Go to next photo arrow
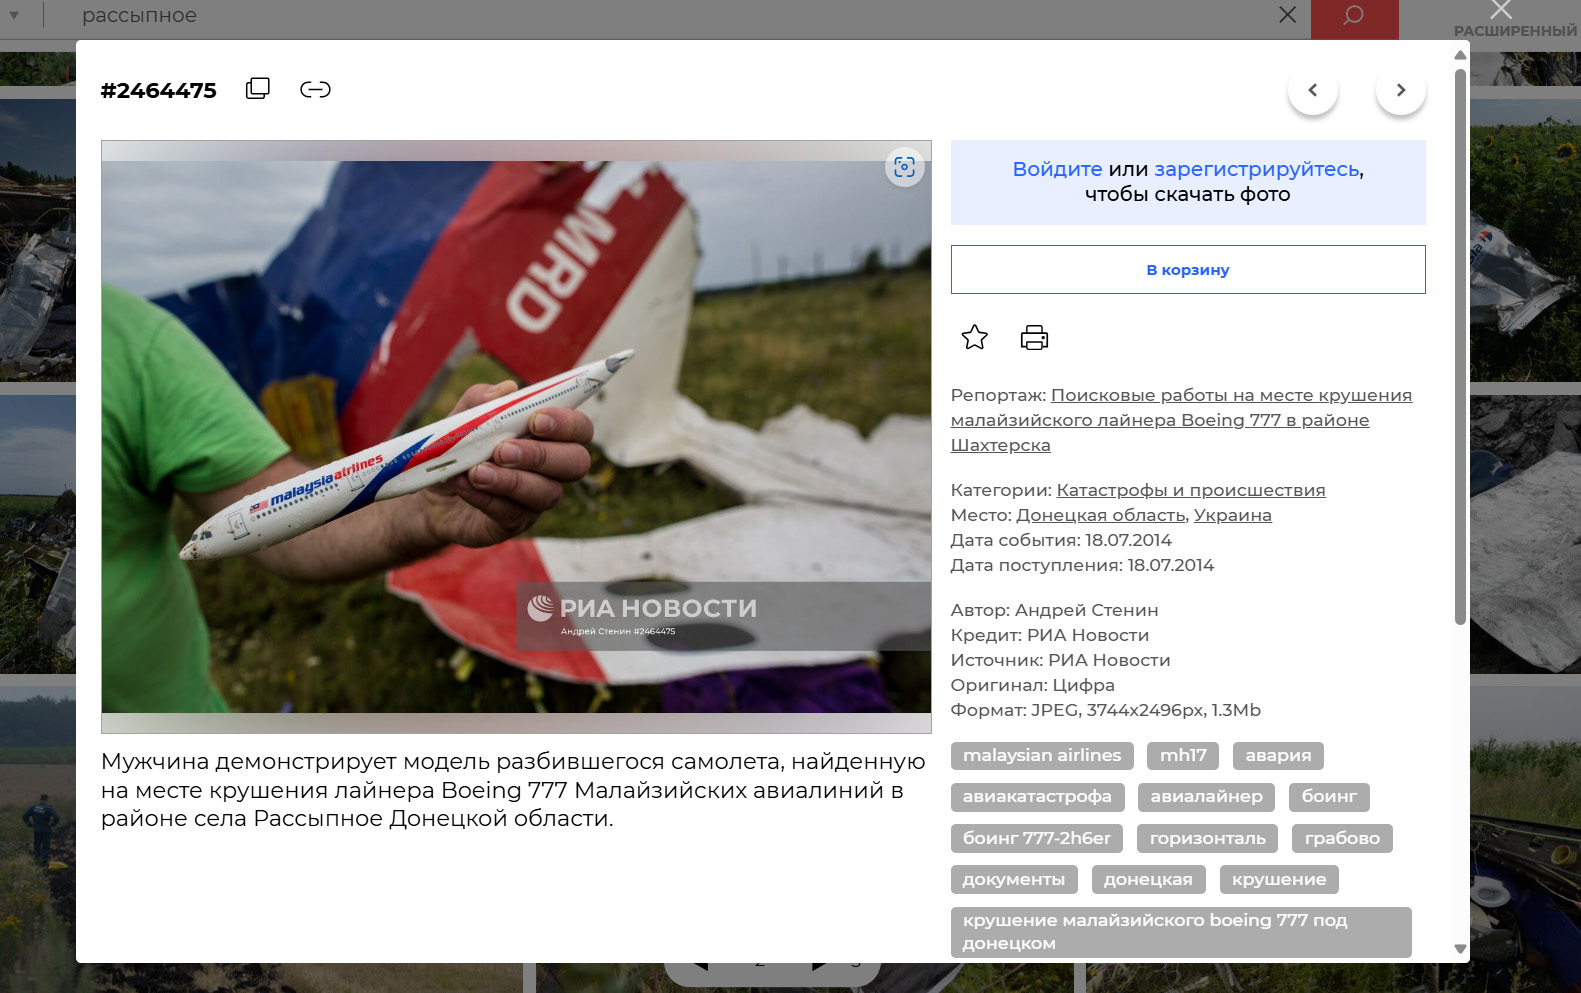This screenshot has height=993, width=1581. (x=1401, y=90)
